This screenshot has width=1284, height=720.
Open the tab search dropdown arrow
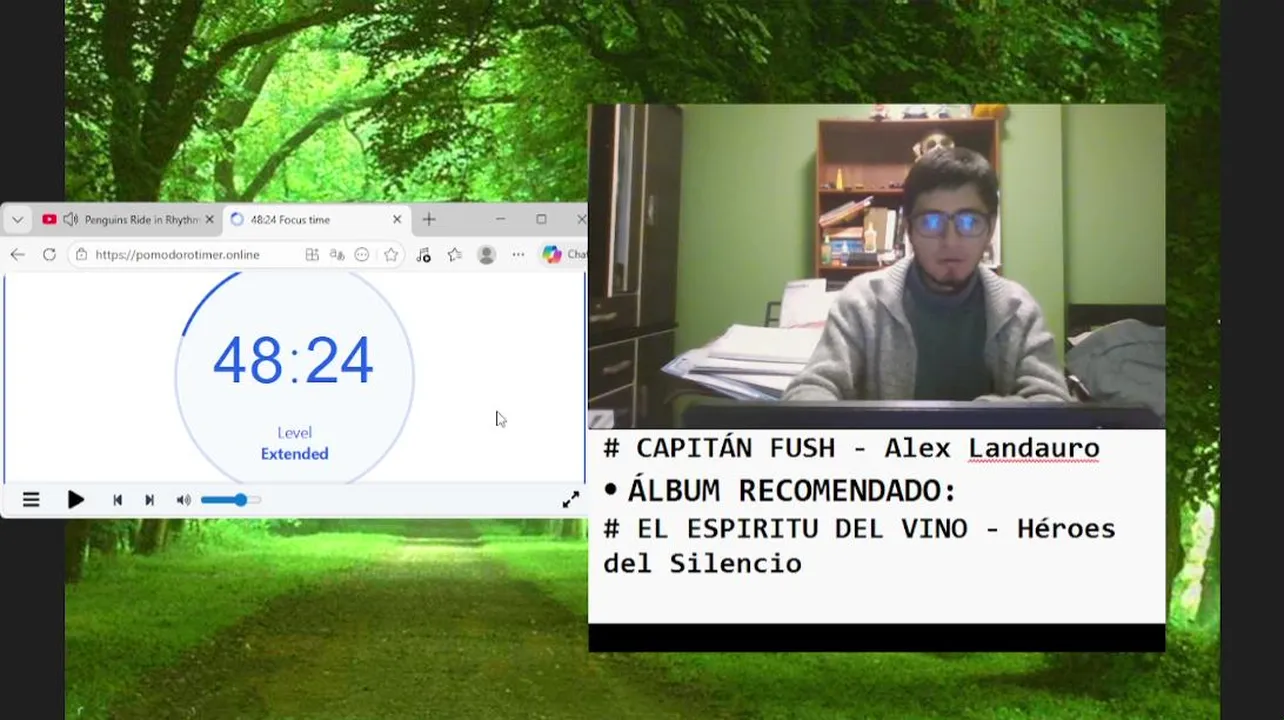(x=17, y=220)
